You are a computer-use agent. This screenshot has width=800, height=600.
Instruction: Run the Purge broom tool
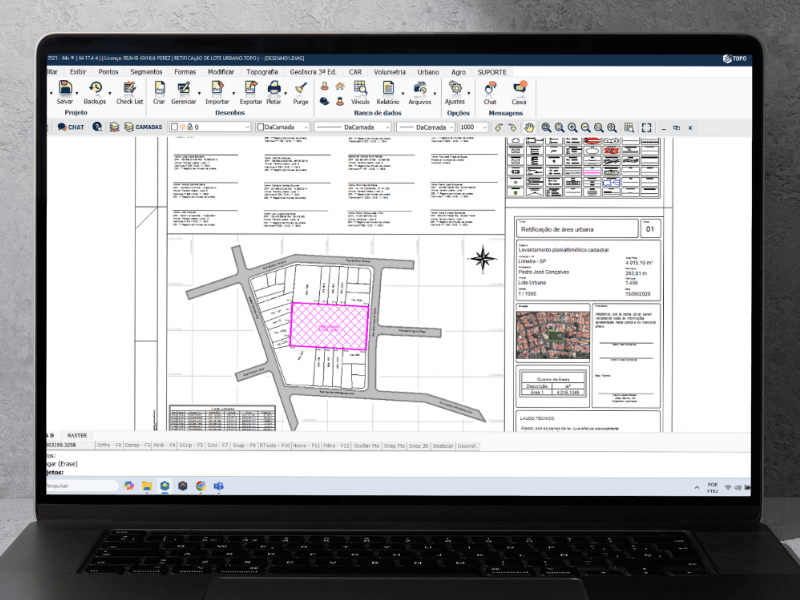click(x=300, y=89)
